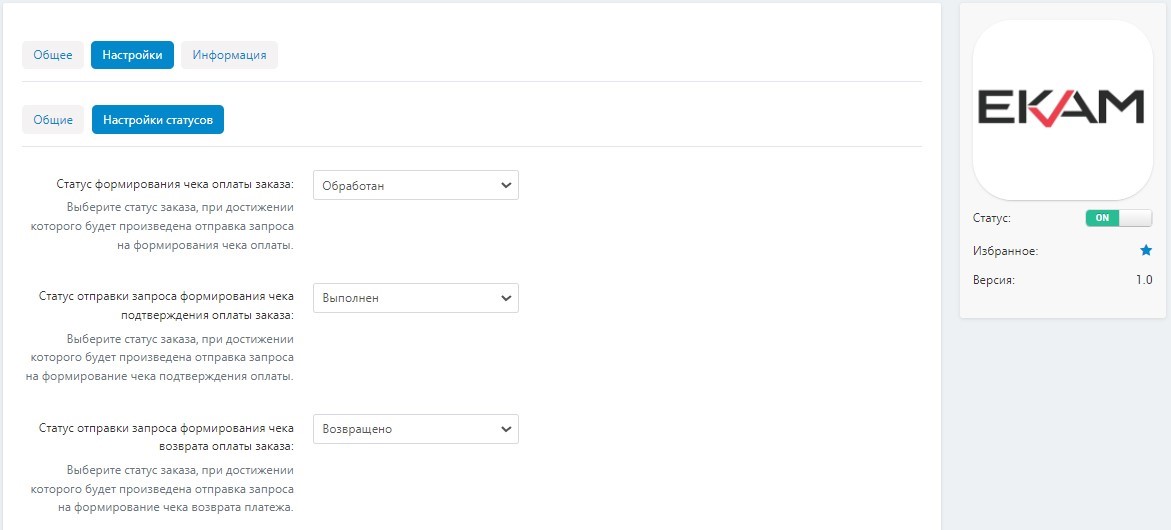Open the Информация tab
This screenshot has height=530, width=1171.
click(x=229, y=55)
